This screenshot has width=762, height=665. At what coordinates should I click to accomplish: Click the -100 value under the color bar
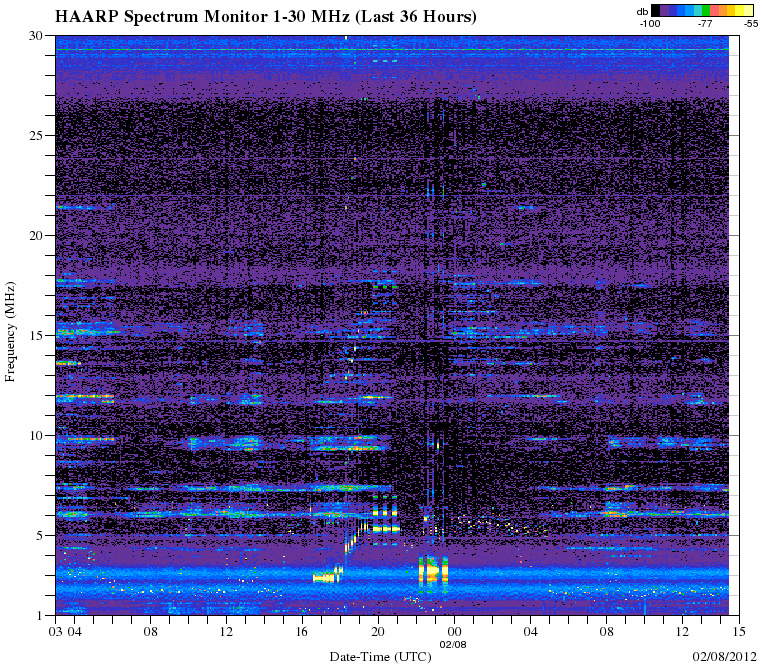[x=650, y=23]
